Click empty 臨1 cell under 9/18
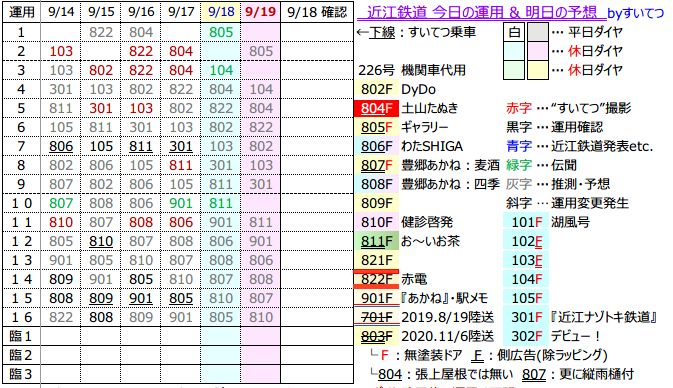Viewport: 673px width, 388px height. (x=221, y=336)
